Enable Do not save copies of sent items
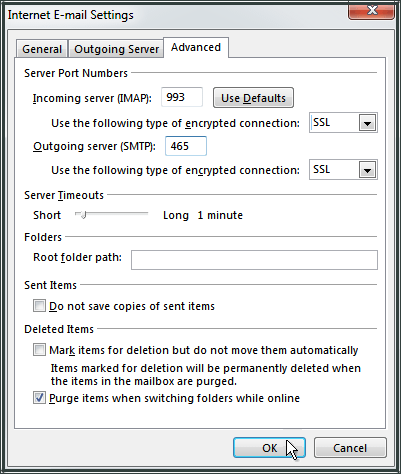Screen dimensions: 401x475 click(x=39, y=306)
